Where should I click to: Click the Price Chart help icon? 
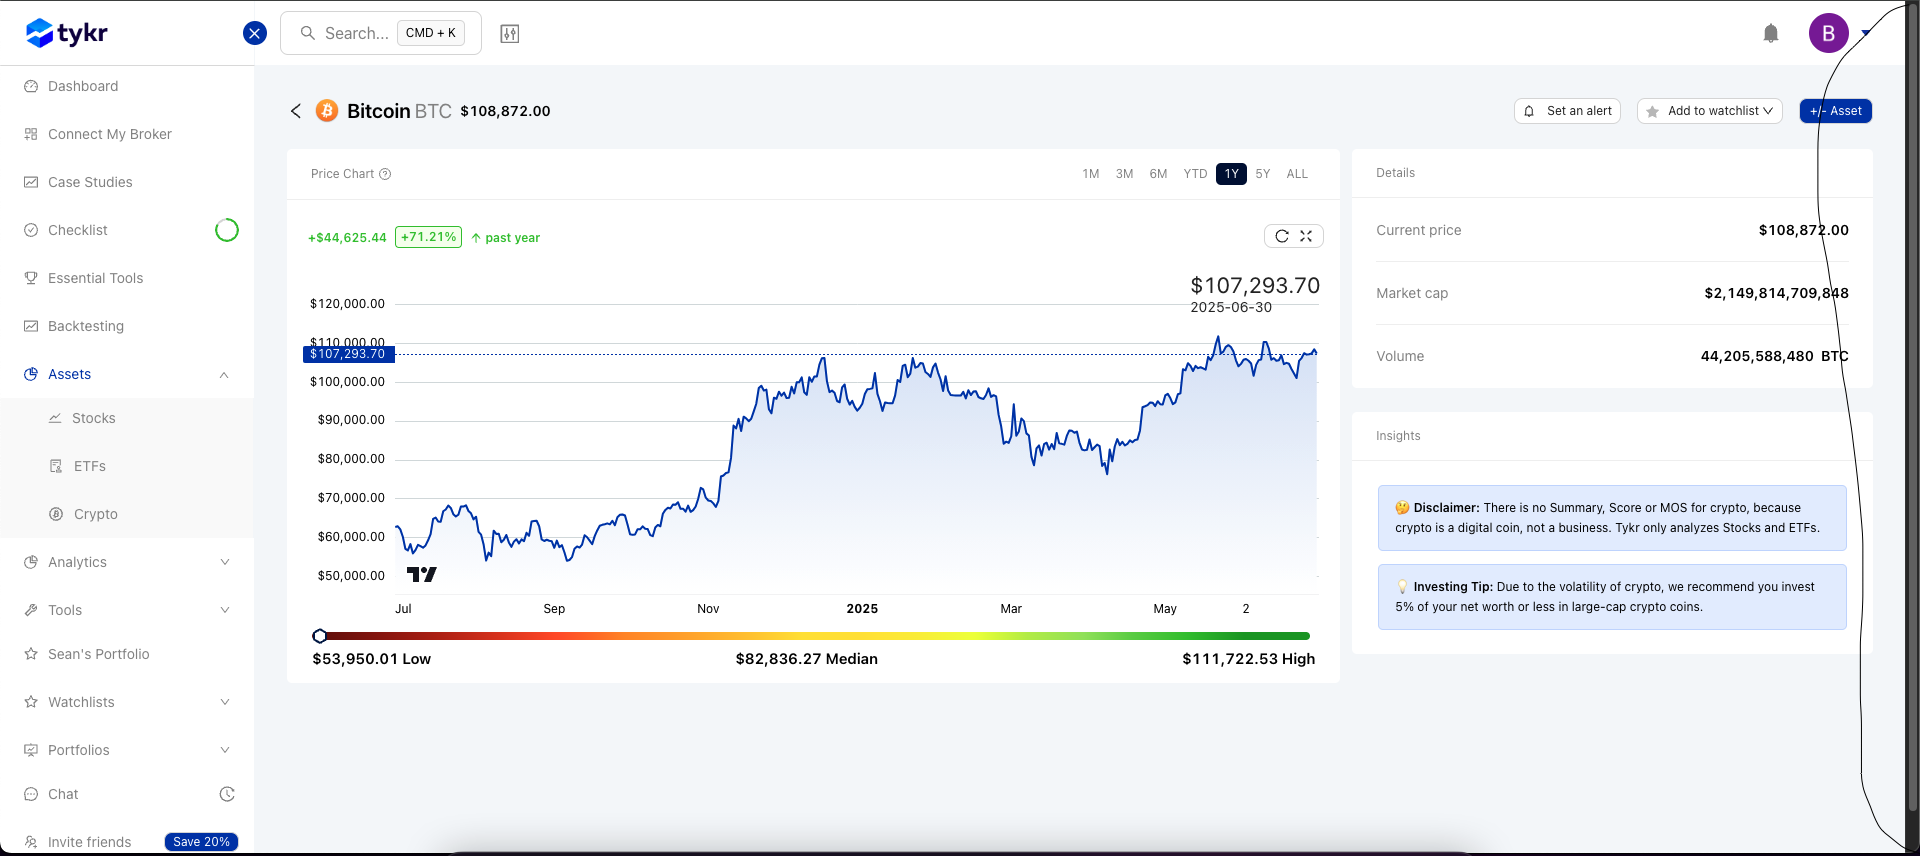[385, 174]
